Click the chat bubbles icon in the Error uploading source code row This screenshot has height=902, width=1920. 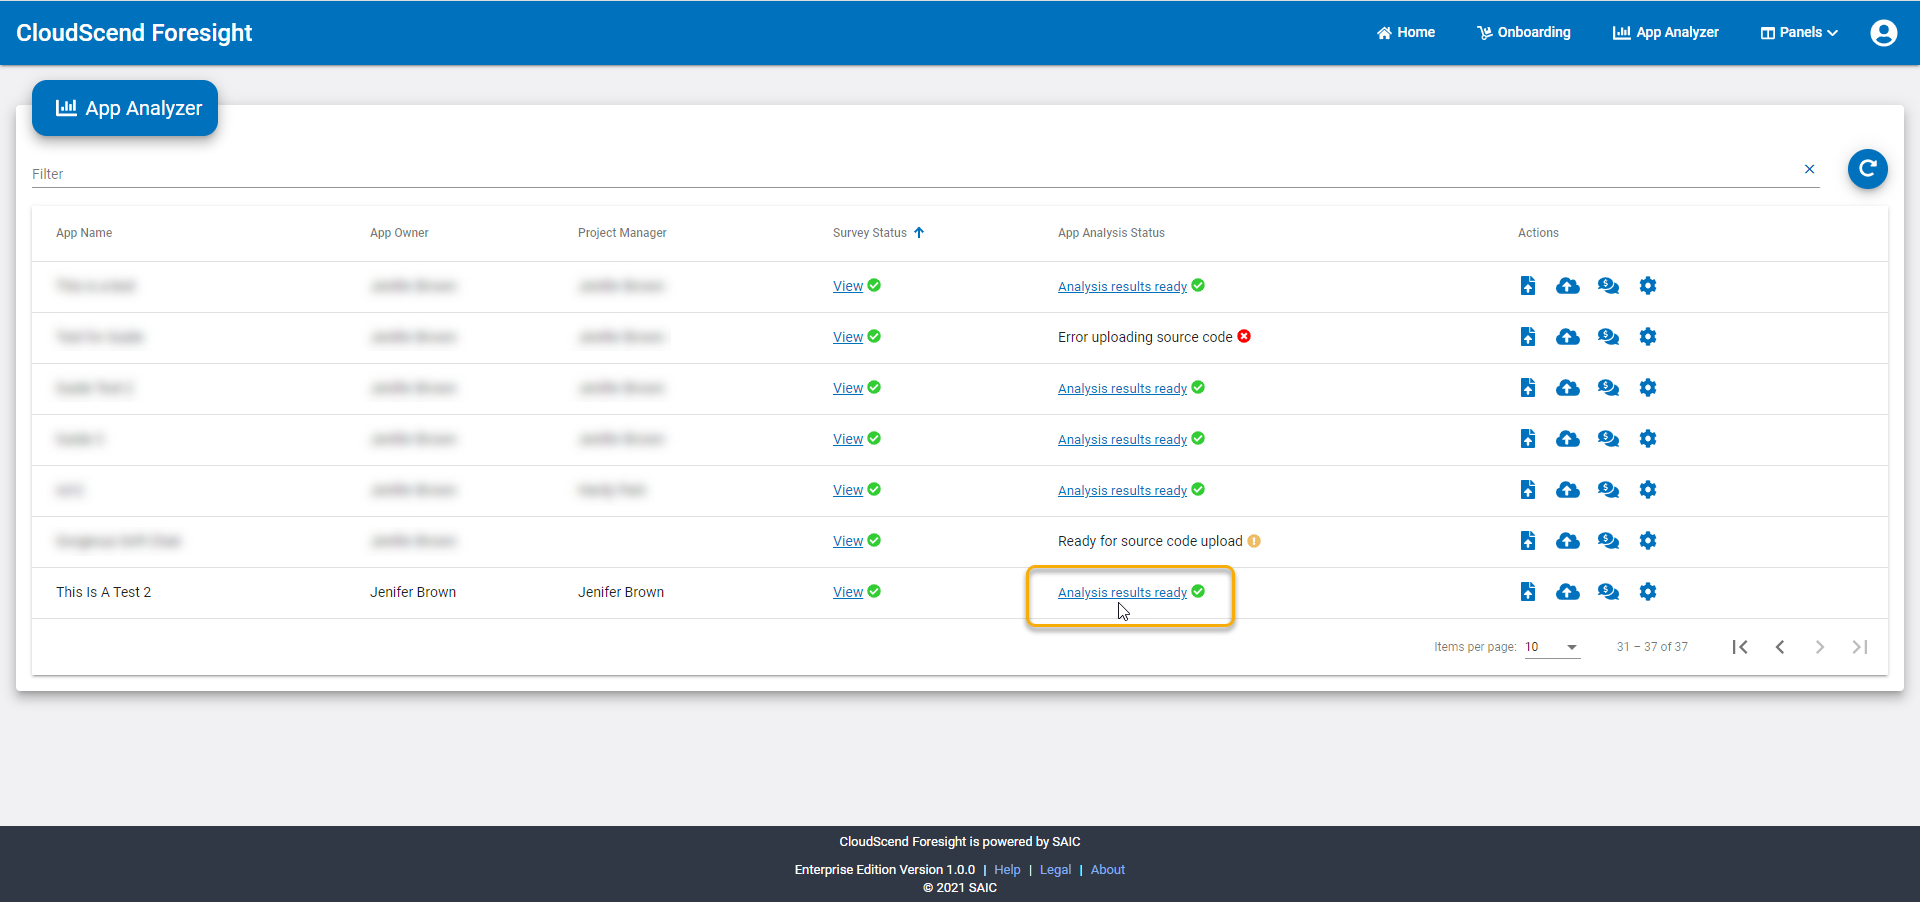(x=1608, y=337)
